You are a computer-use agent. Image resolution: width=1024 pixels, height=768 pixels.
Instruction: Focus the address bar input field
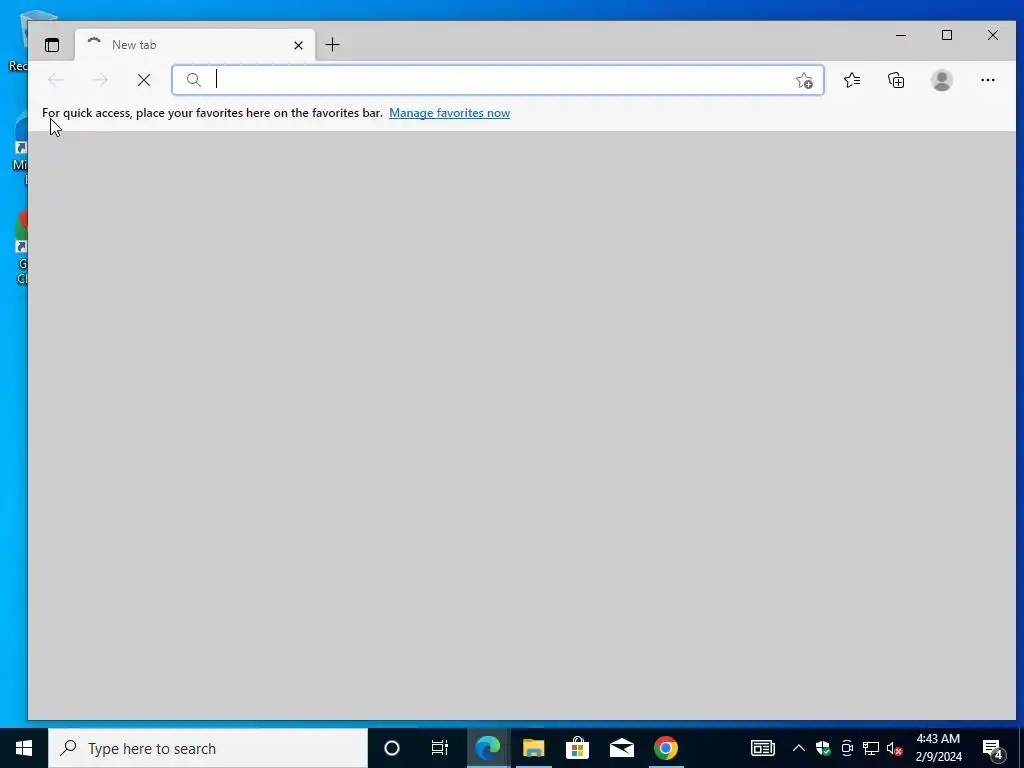(x=500, y=80)
